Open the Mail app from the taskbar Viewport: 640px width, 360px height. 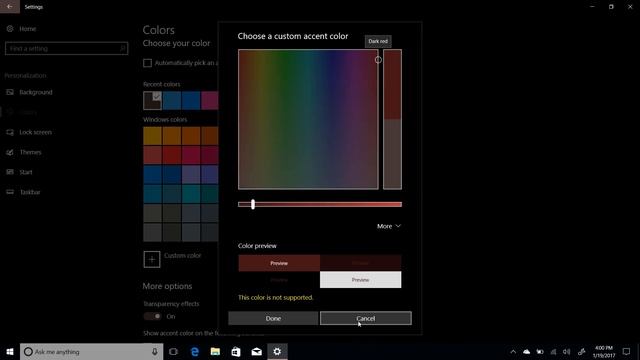coord(257,352)
